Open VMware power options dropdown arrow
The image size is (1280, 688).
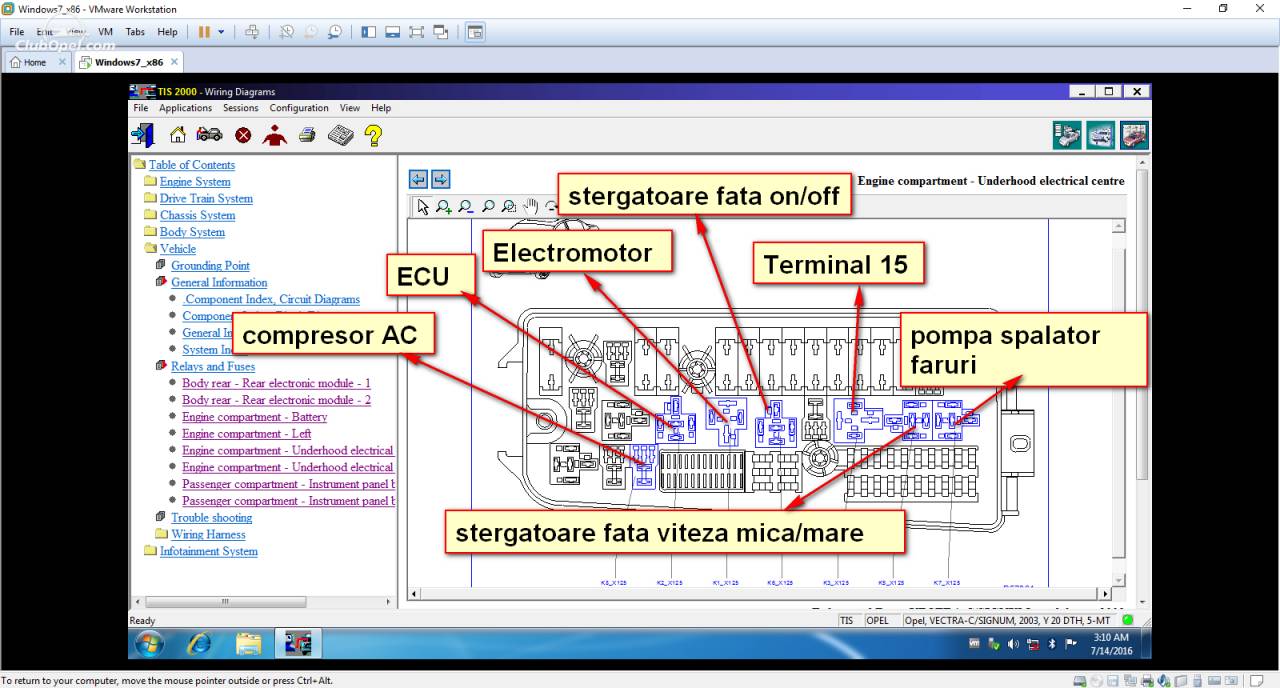pos(221,32)
